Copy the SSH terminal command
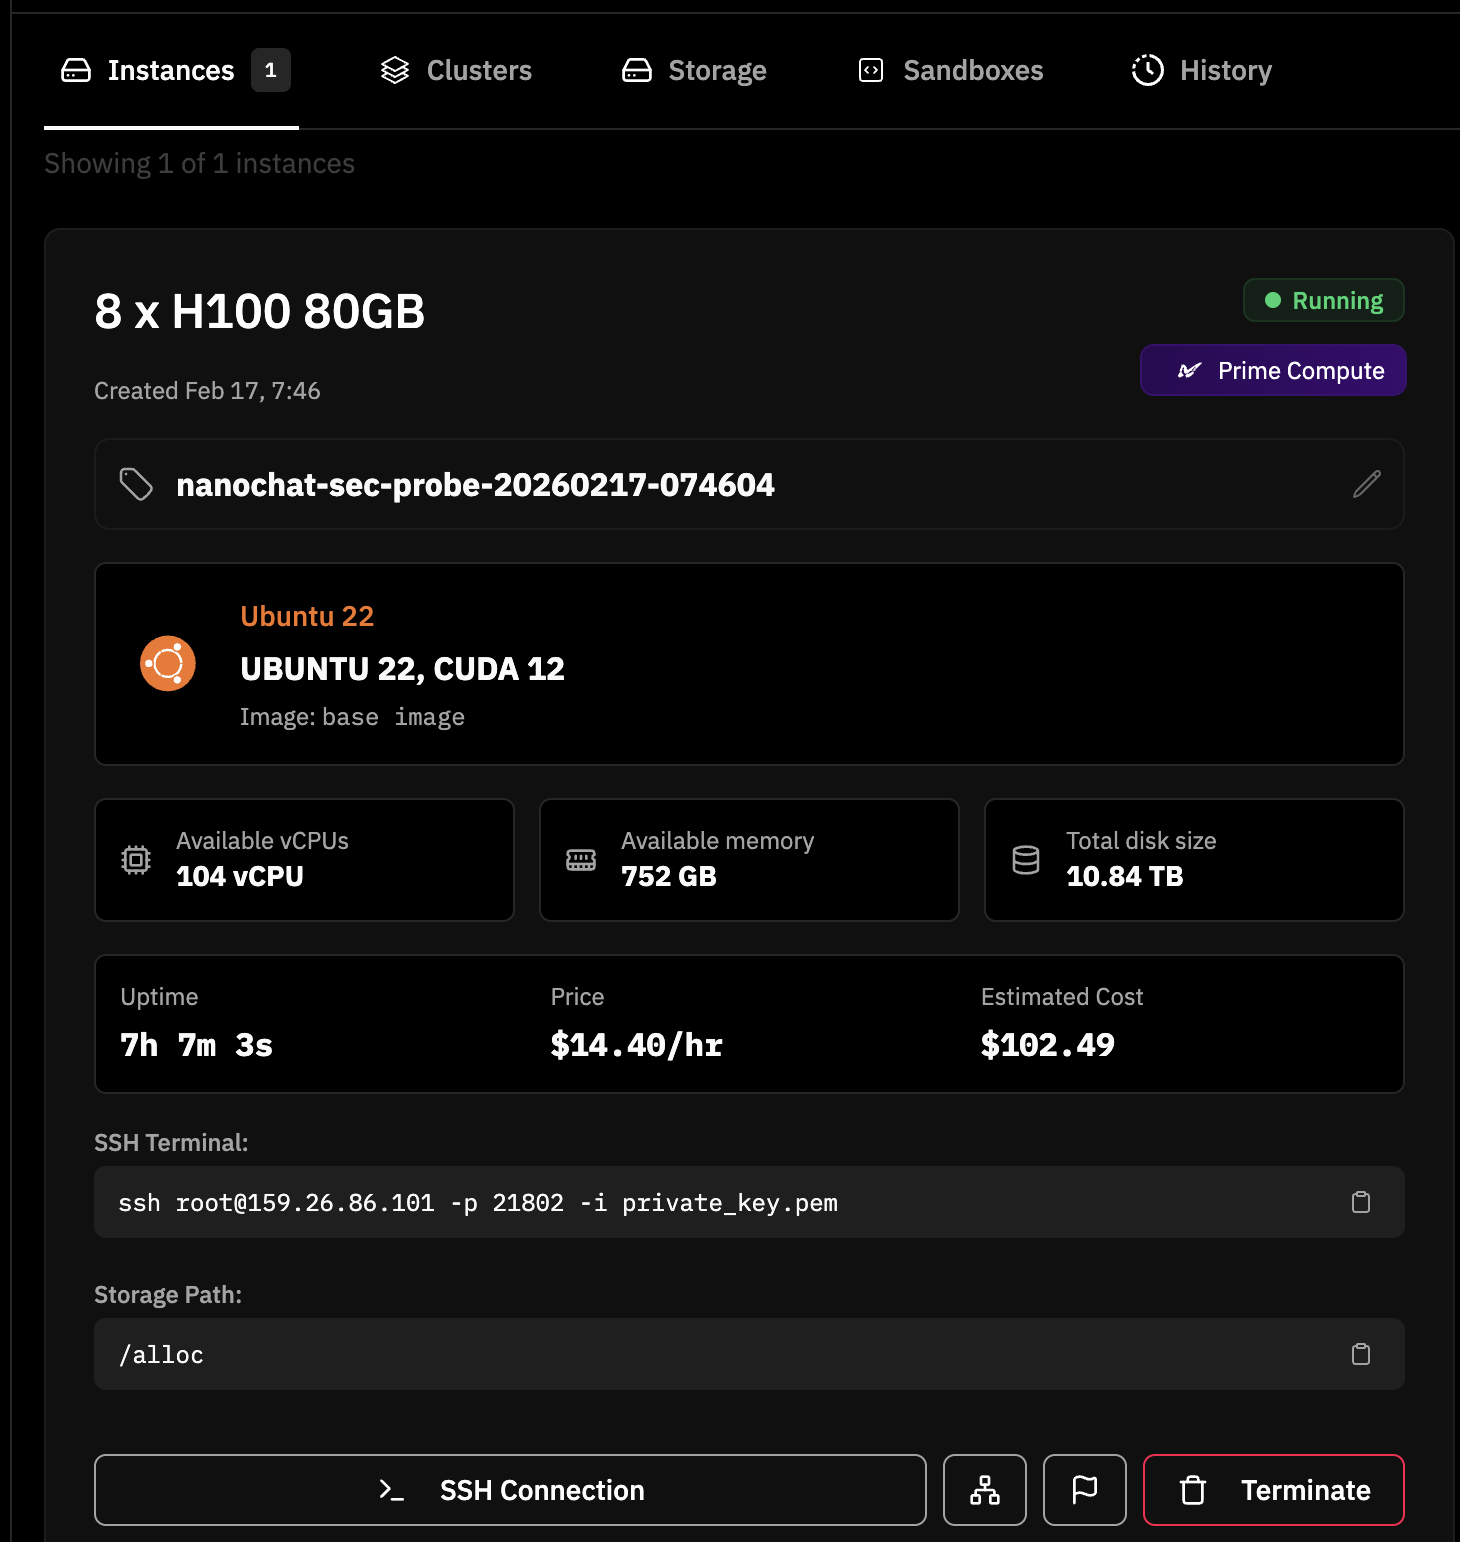Viewport: 1460px width, 1542px height. point(1360,1202)
